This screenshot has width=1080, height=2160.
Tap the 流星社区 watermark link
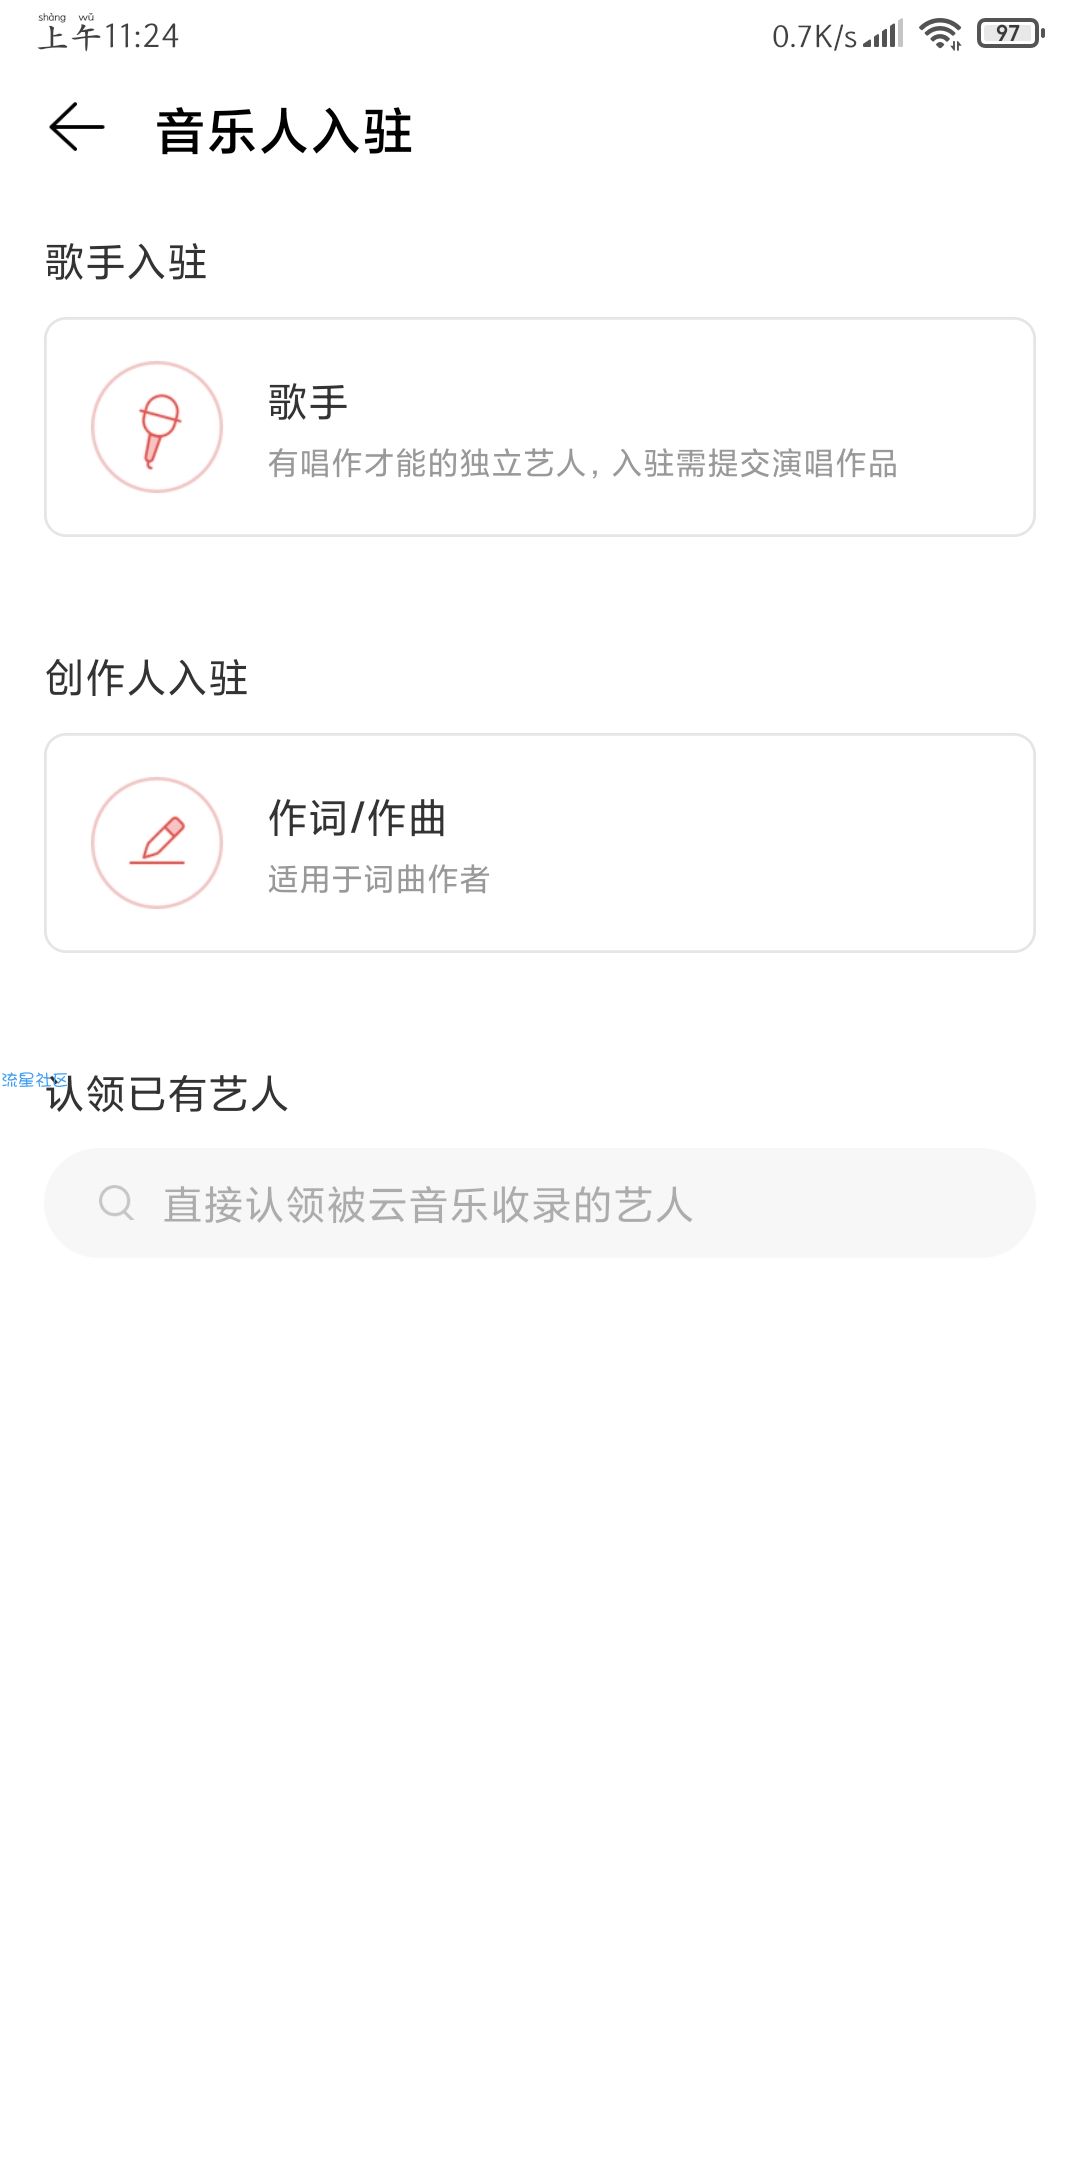(34, 1080)
